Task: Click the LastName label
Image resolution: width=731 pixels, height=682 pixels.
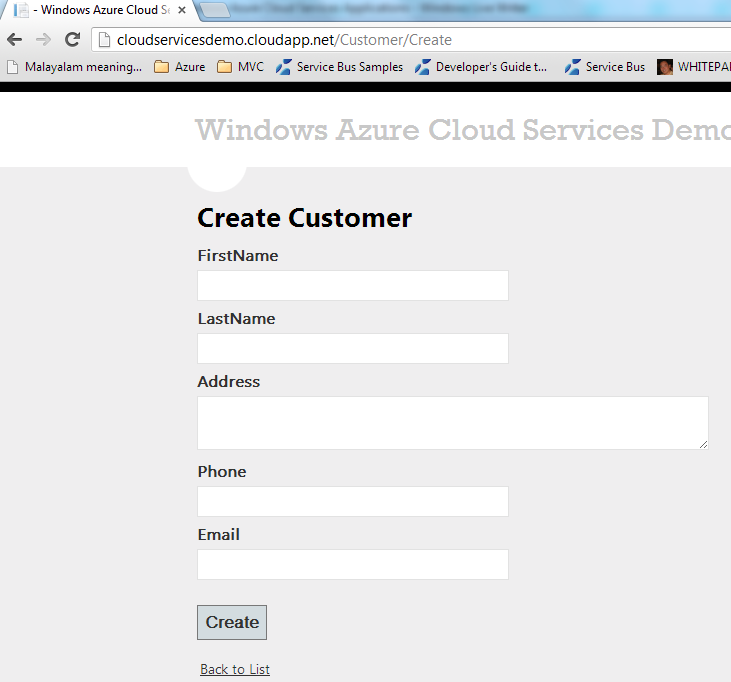Action: pyautogui.click(x=236, y=318)
